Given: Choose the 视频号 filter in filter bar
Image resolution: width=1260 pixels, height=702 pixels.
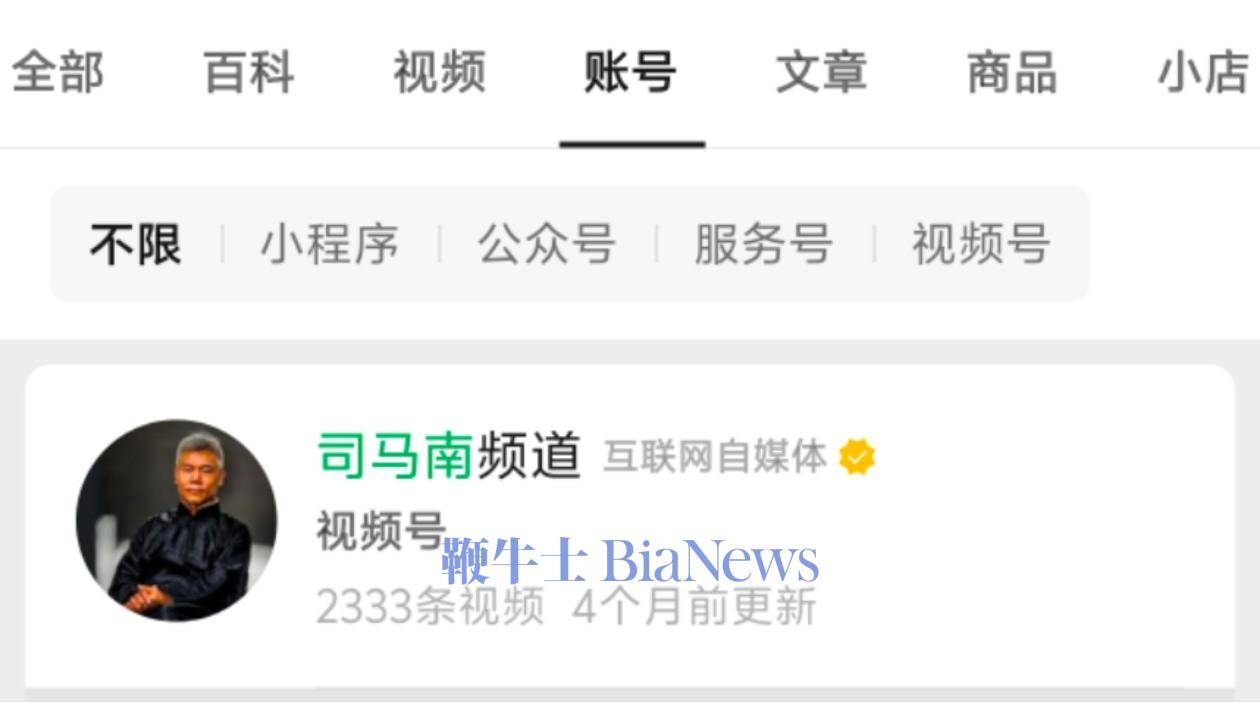Looking at the screenshot, I should (980, 244).
